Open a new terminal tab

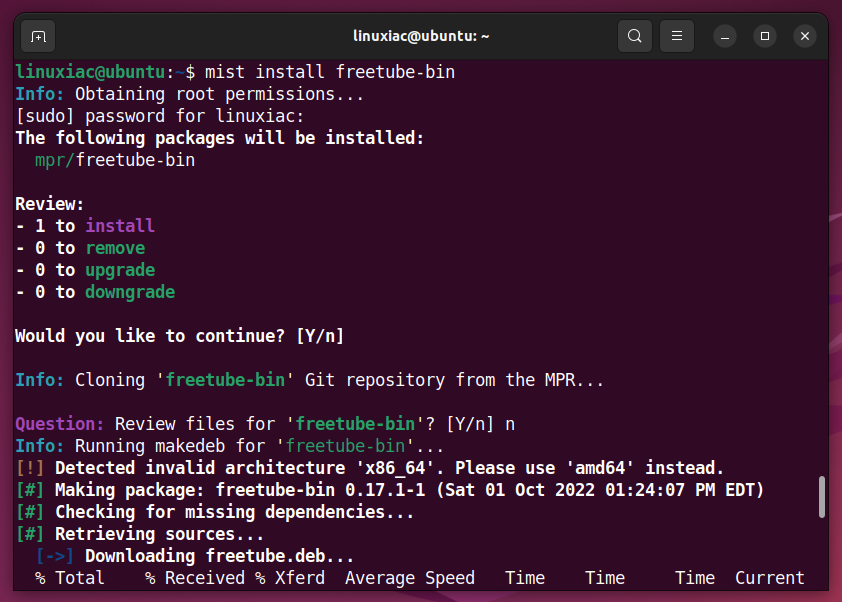coord(38,37)
